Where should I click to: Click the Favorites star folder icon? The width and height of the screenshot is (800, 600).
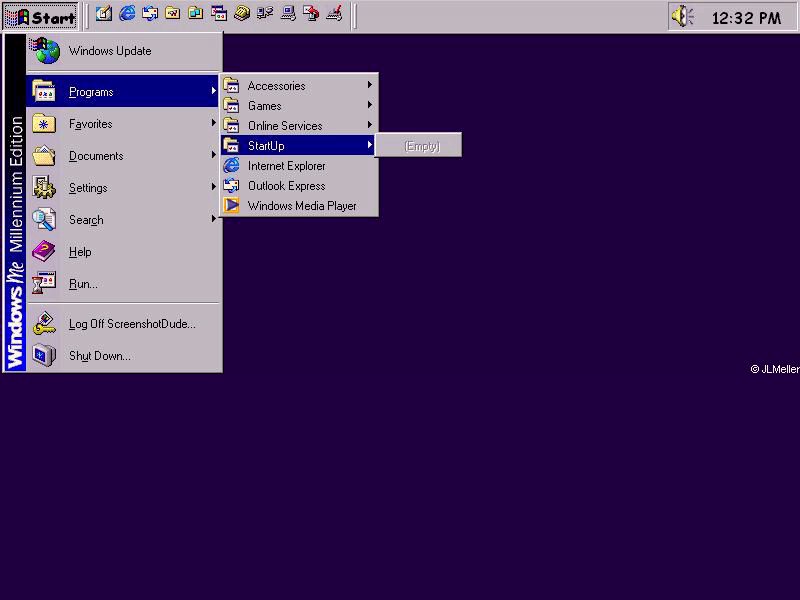(44, 123)
